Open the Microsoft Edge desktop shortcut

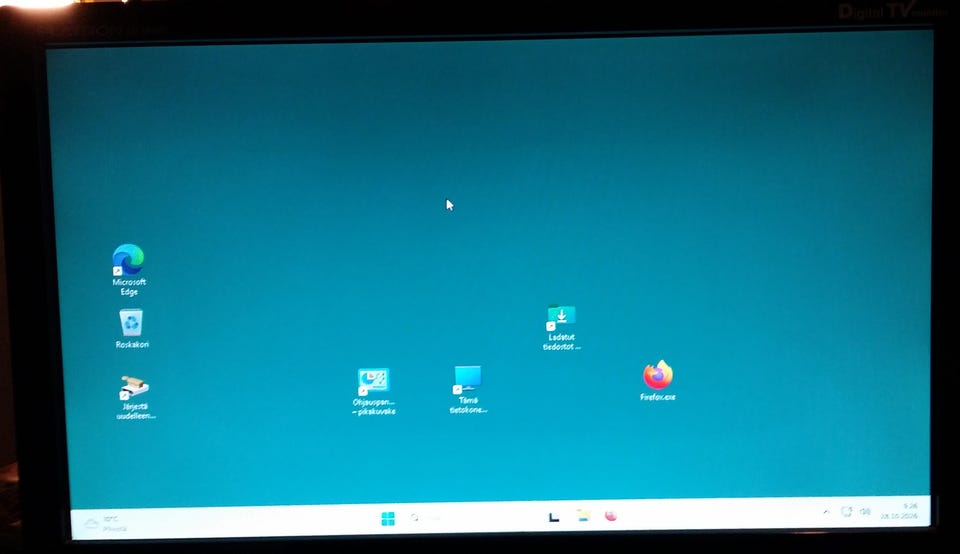coord(129,269)
